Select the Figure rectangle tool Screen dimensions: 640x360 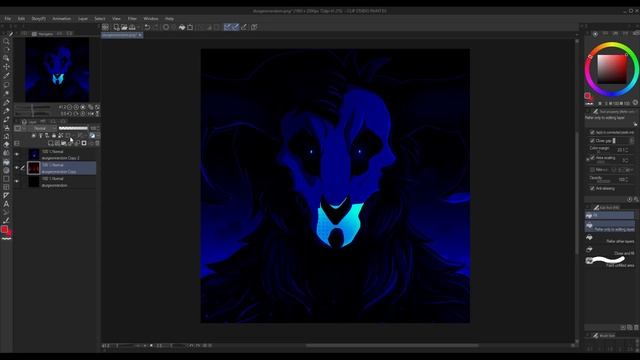pos(6,179)
